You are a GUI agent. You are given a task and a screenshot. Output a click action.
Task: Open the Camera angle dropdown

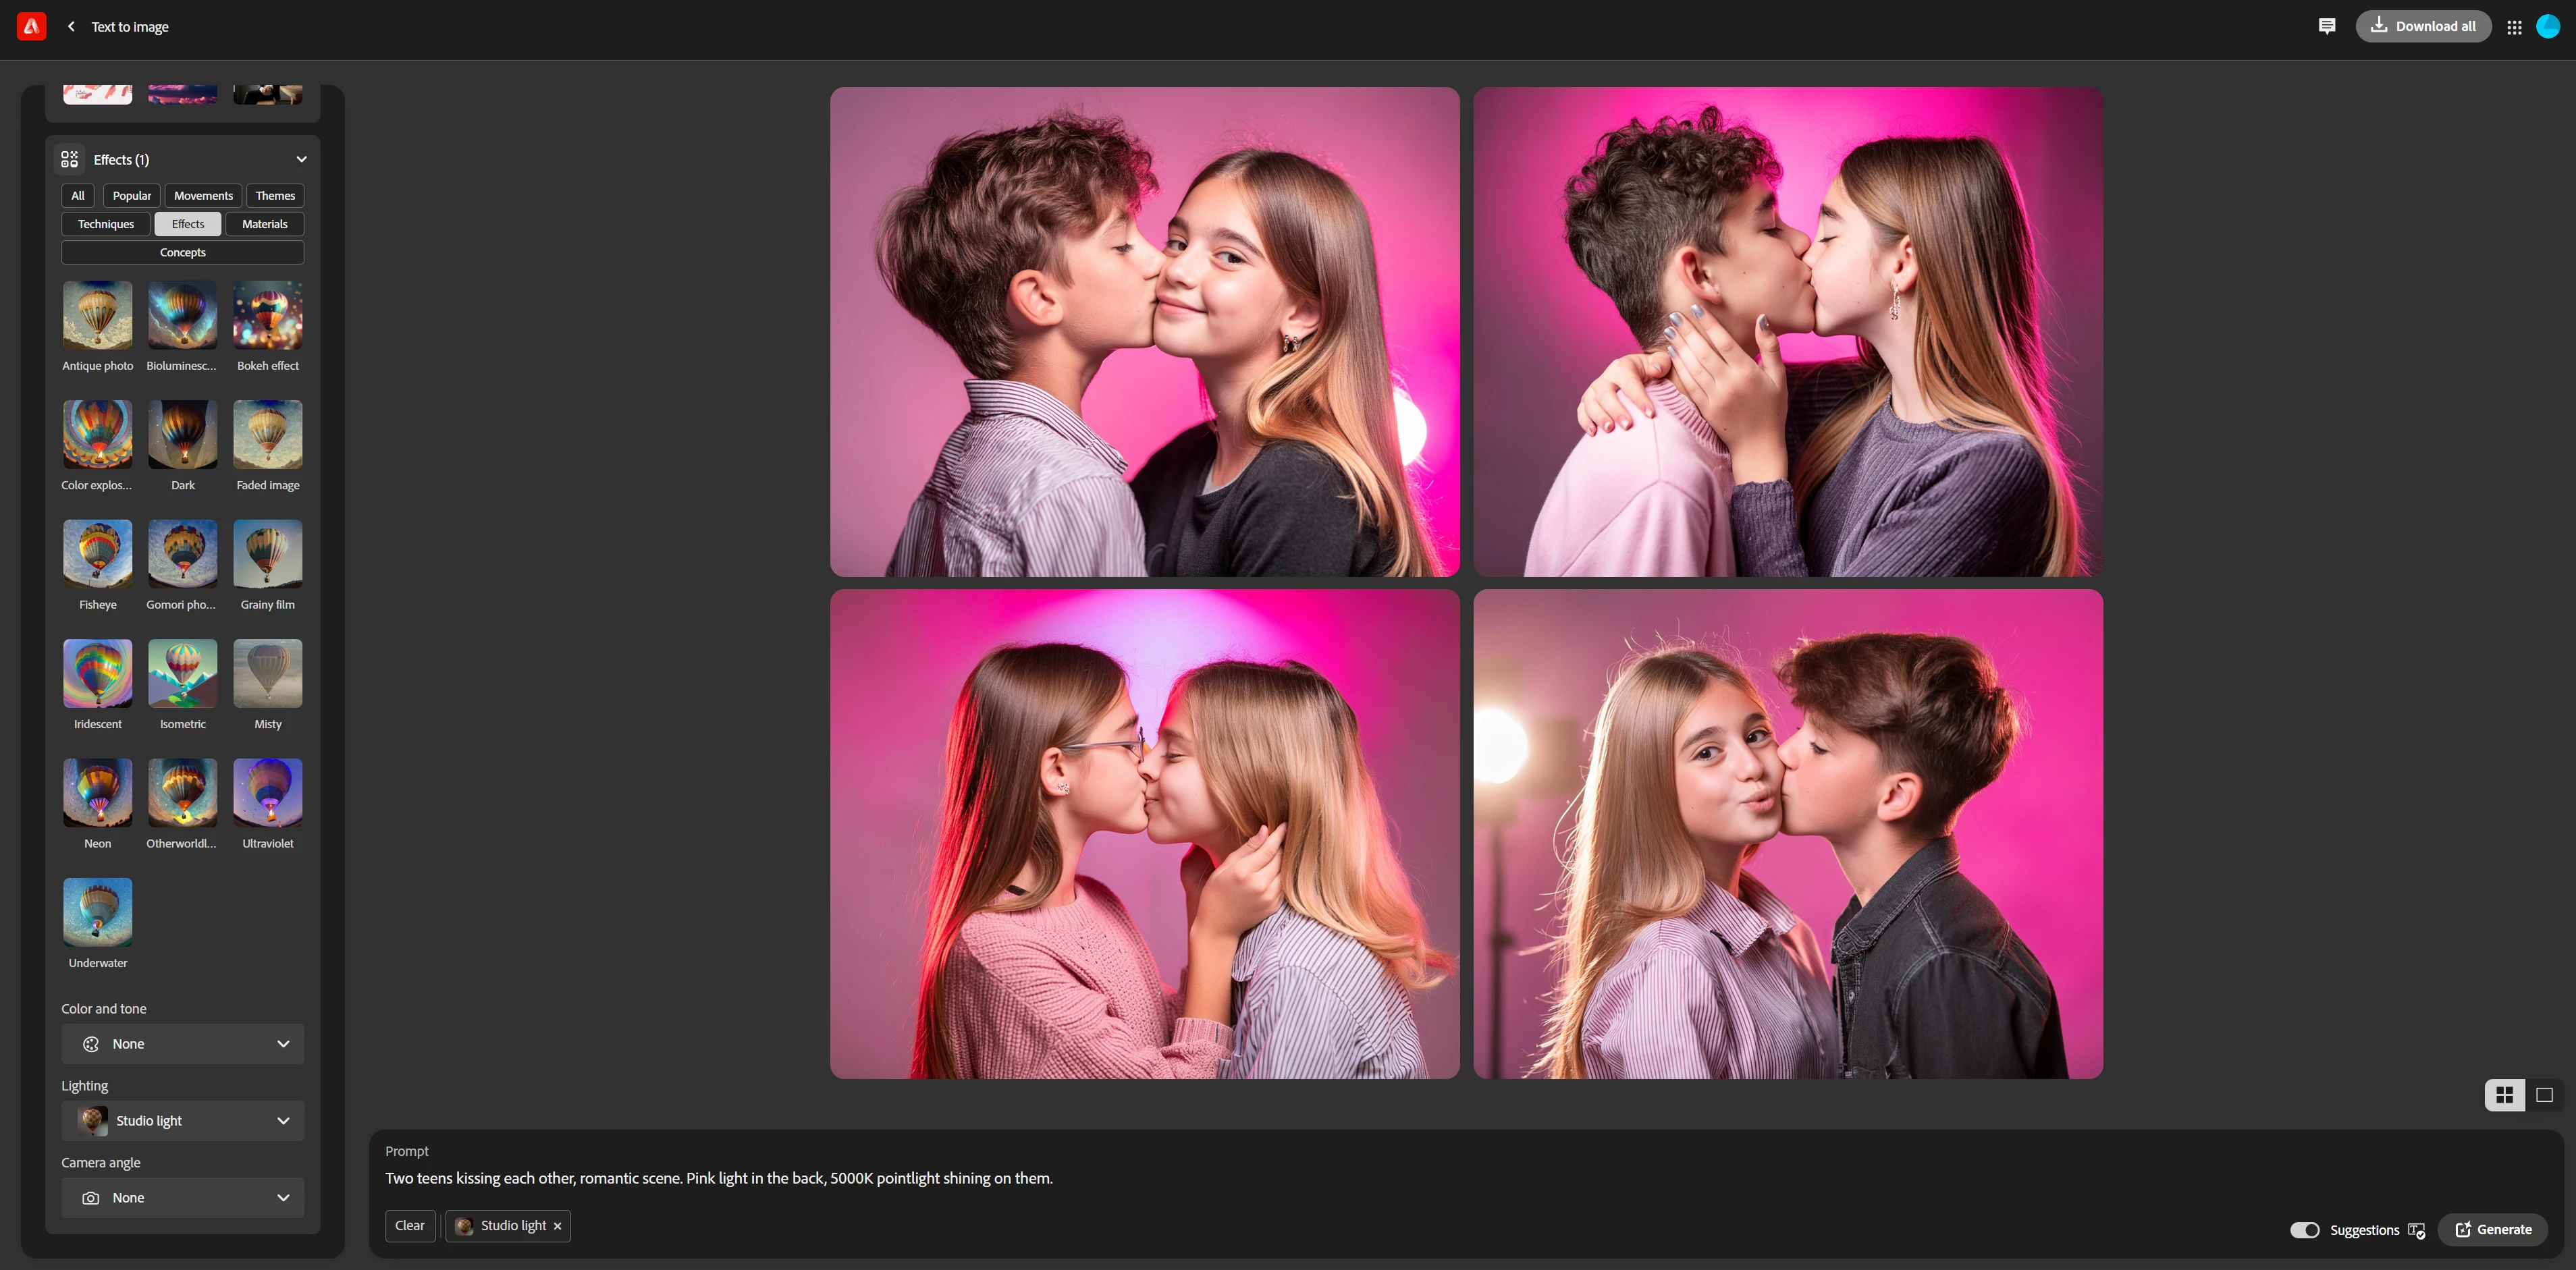182,1198
